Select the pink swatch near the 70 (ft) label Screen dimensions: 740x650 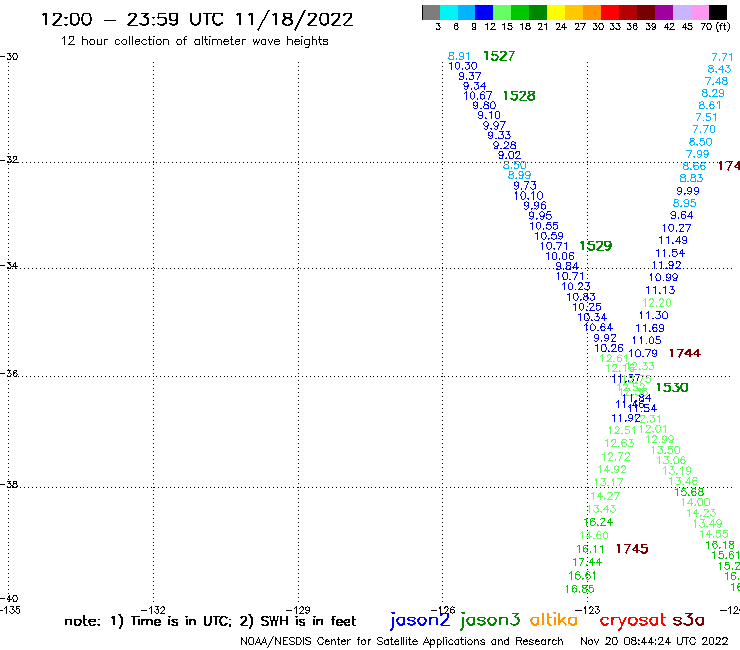pyautogui.click(x=699, y=12)
